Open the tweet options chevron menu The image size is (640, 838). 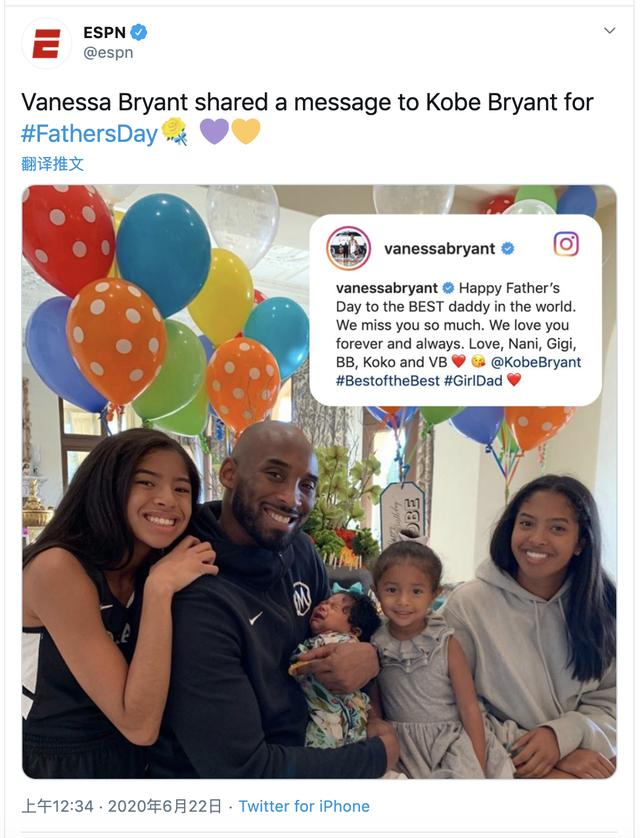(610, 31)
